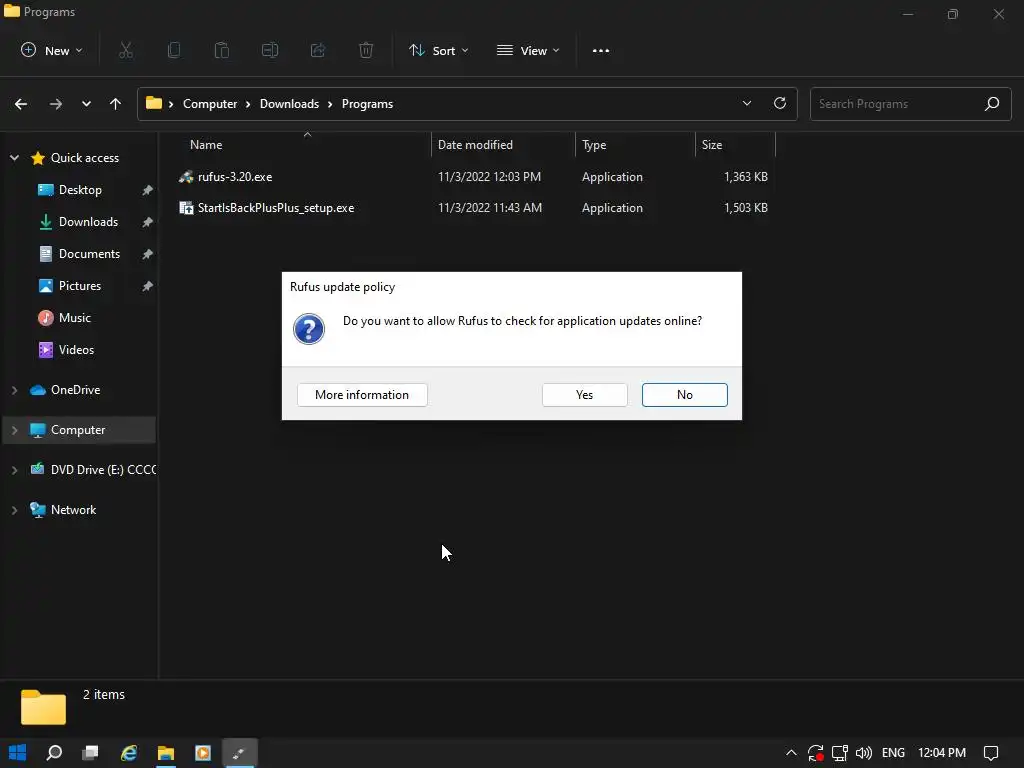Click the search magnifier in Search Programs
This screenshot has width=1024, height=768.
(x=991, y=103)
